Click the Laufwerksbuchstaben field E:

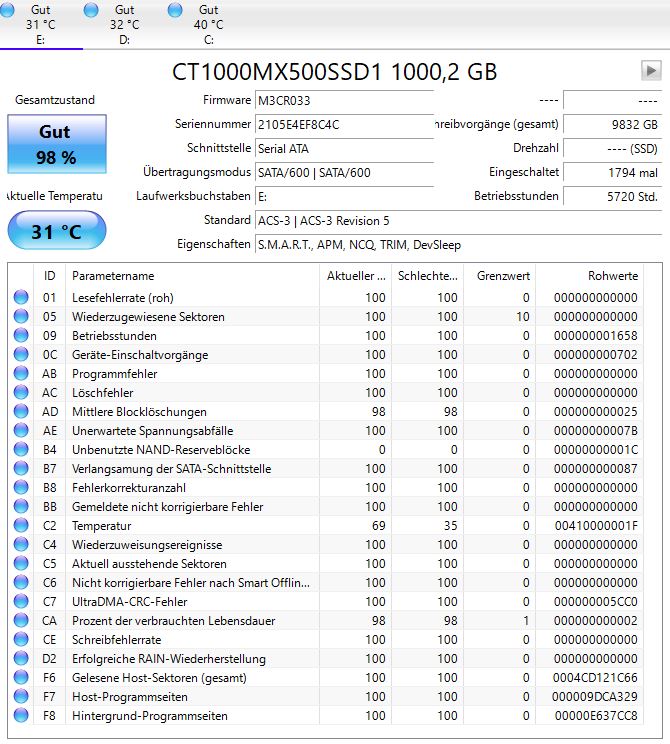tap(344, 196)
